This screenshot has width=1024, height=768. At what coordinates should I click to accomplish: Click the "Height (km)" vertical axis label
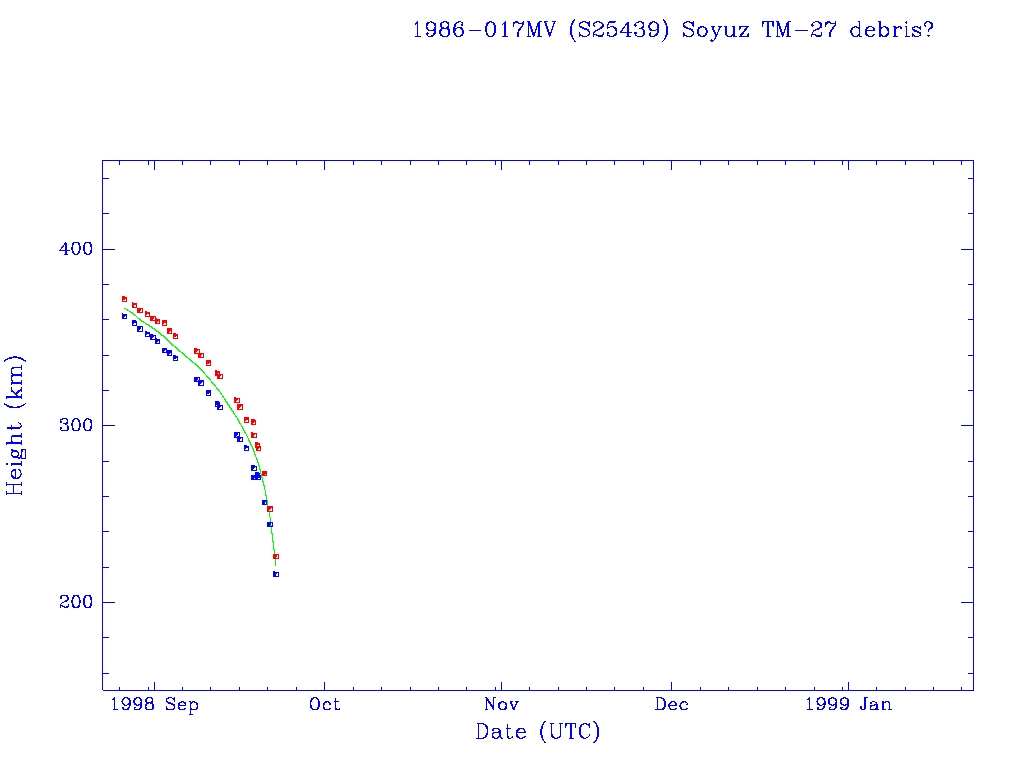click(x=15, y=425)
